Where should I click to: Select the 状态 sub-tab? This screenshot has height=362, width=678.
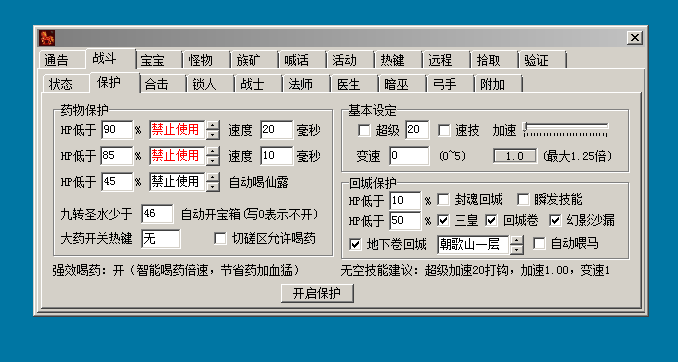(x=65, y=84)
